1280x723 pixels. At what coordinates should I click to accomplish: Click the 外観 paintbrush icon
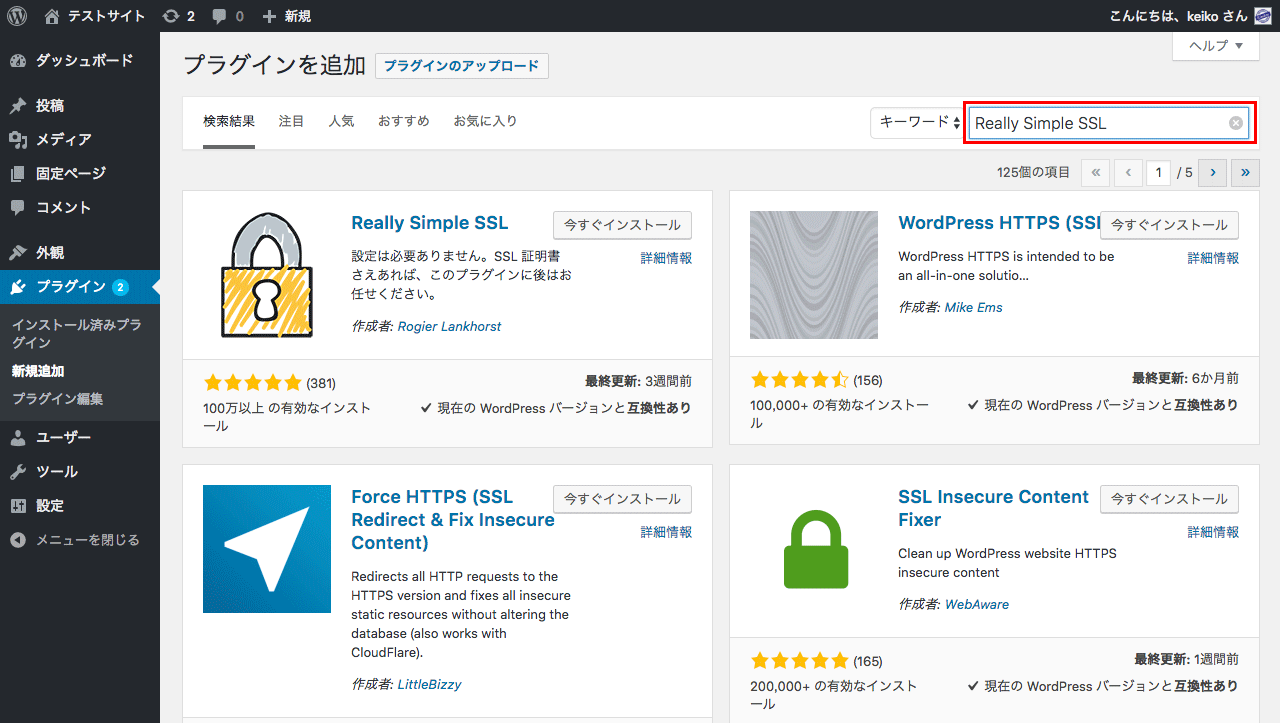(x=18, y=253)
